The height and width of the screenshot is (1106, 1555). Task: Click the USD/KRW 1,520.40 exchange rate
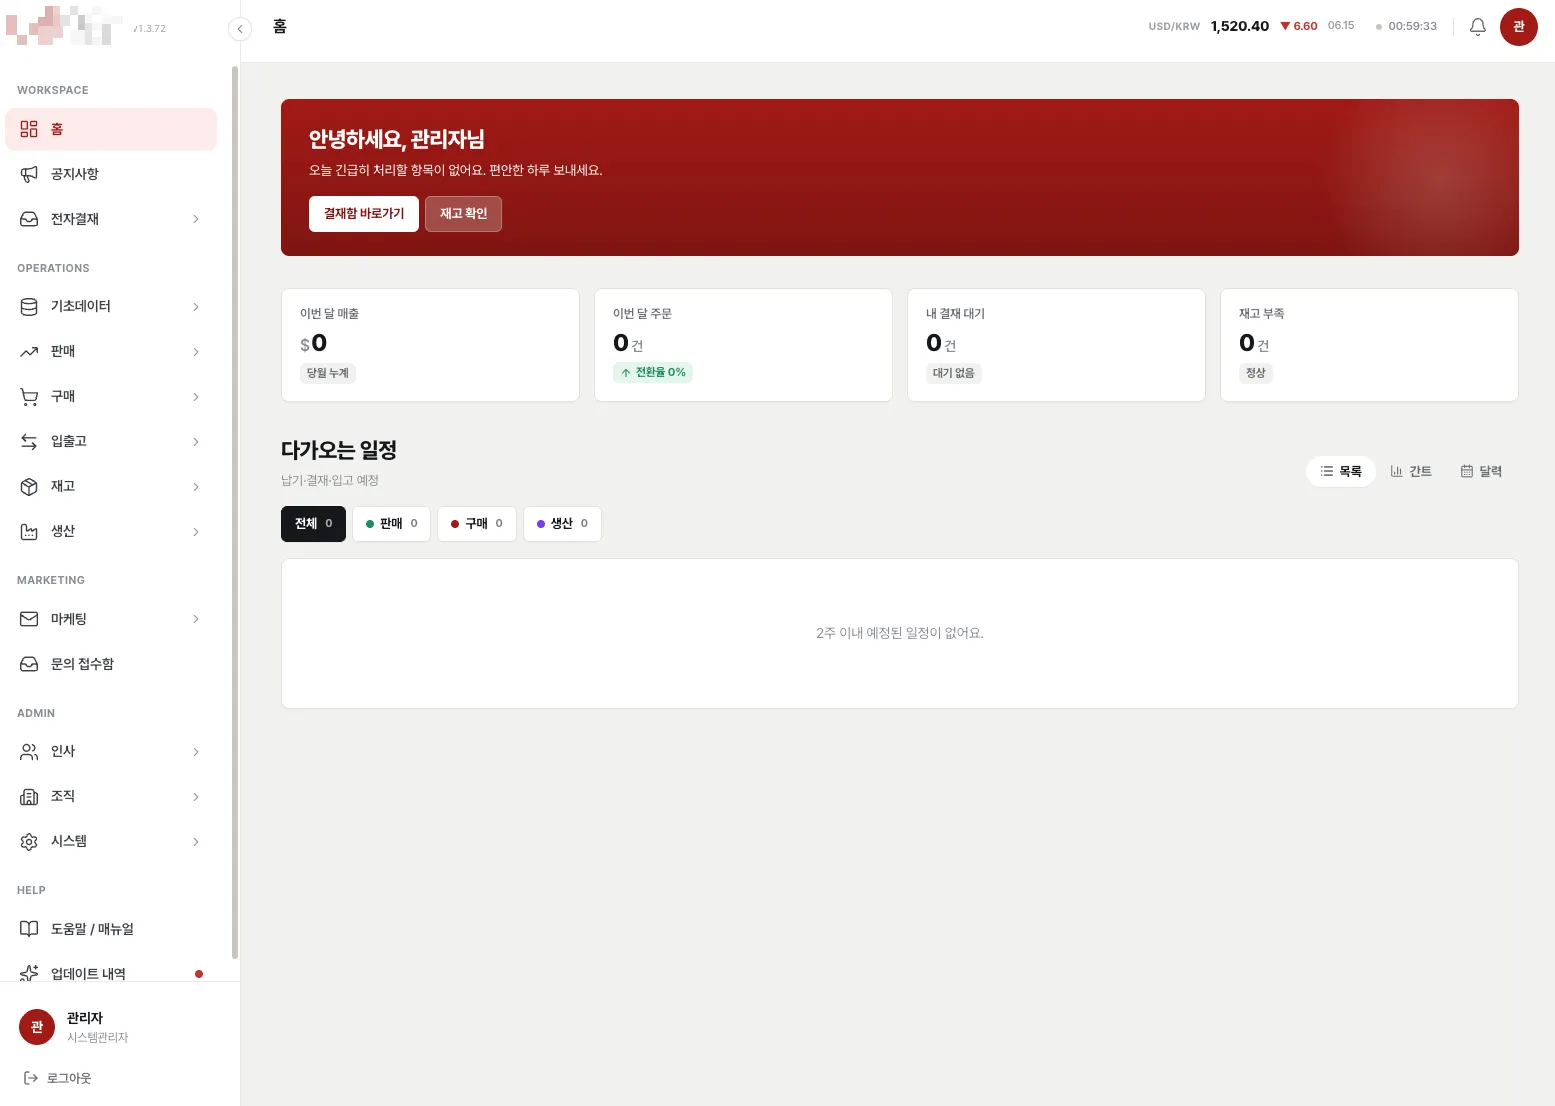tap(1209, 26)
